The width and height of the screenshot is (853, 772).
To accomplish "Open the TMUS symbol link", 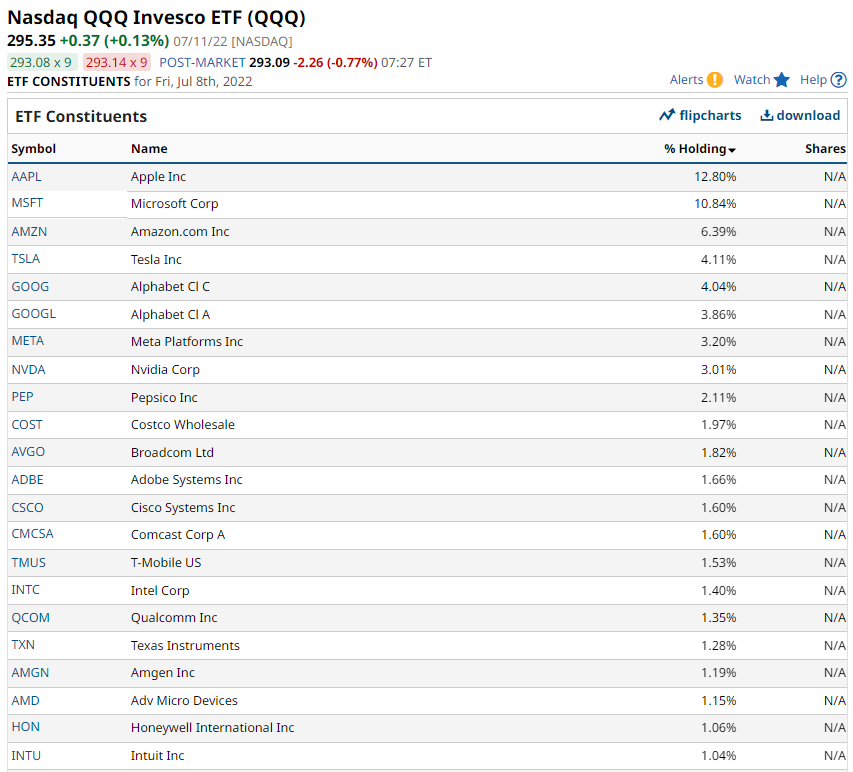I will pyautogui.click(x=28, y=562).
